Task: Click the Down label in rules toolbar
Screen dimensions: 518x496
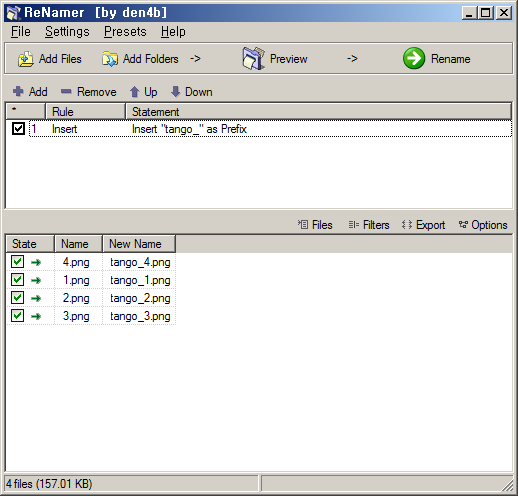Action: 199,92
